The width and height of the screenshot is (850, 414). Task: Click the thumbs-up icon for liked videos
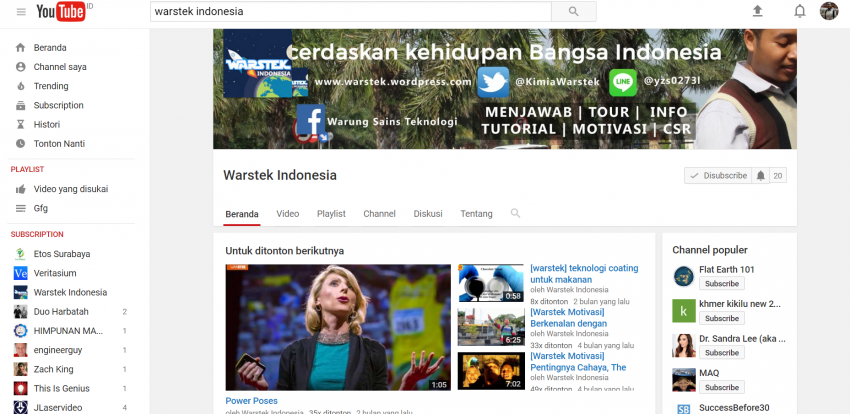[x=21, y=189]
